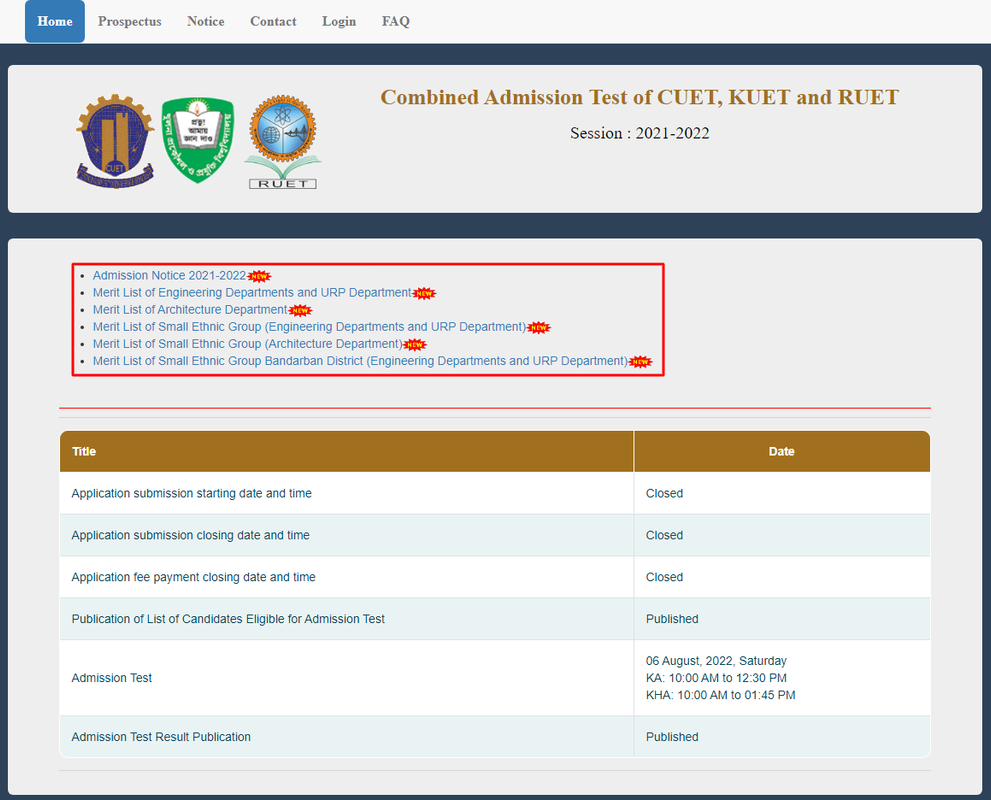991x800 pixels.
Task: Open Admission Notice 2021-2022 link
Action: point(169,276)
